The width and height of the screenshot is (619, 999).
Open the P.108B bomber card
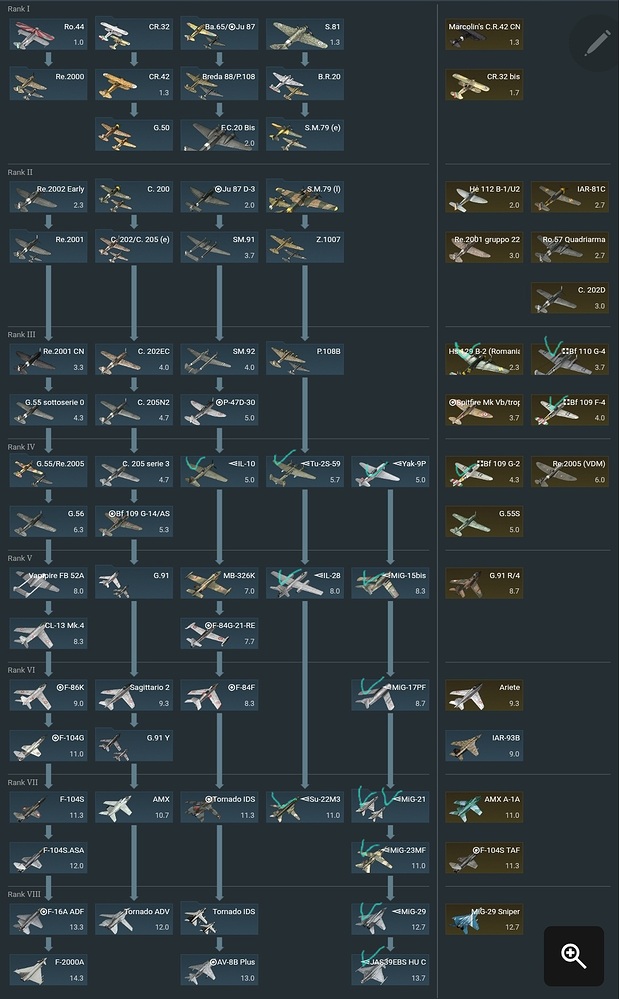tap(304, 359)
